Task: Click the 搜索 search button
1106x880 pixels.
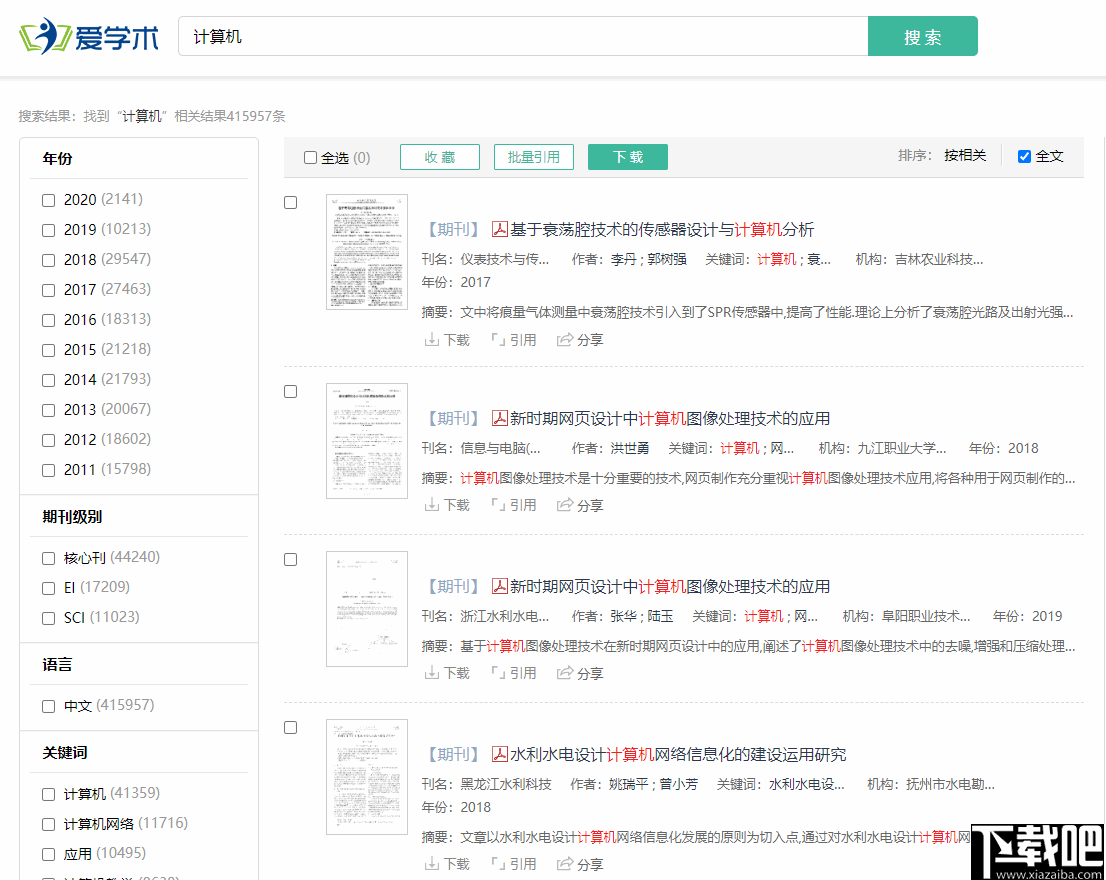Action: pos(922,35)
